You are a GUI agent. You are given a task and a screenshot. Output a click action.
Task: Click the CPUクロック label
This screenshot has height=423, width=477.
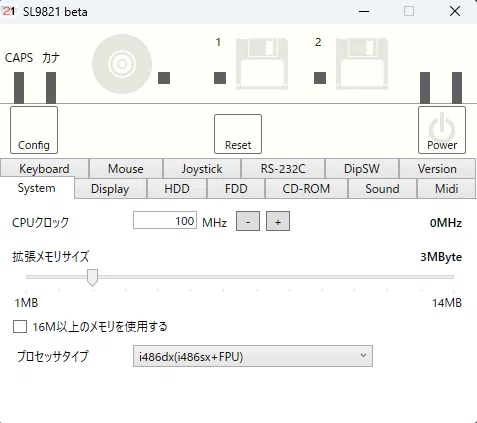(40, 222)
